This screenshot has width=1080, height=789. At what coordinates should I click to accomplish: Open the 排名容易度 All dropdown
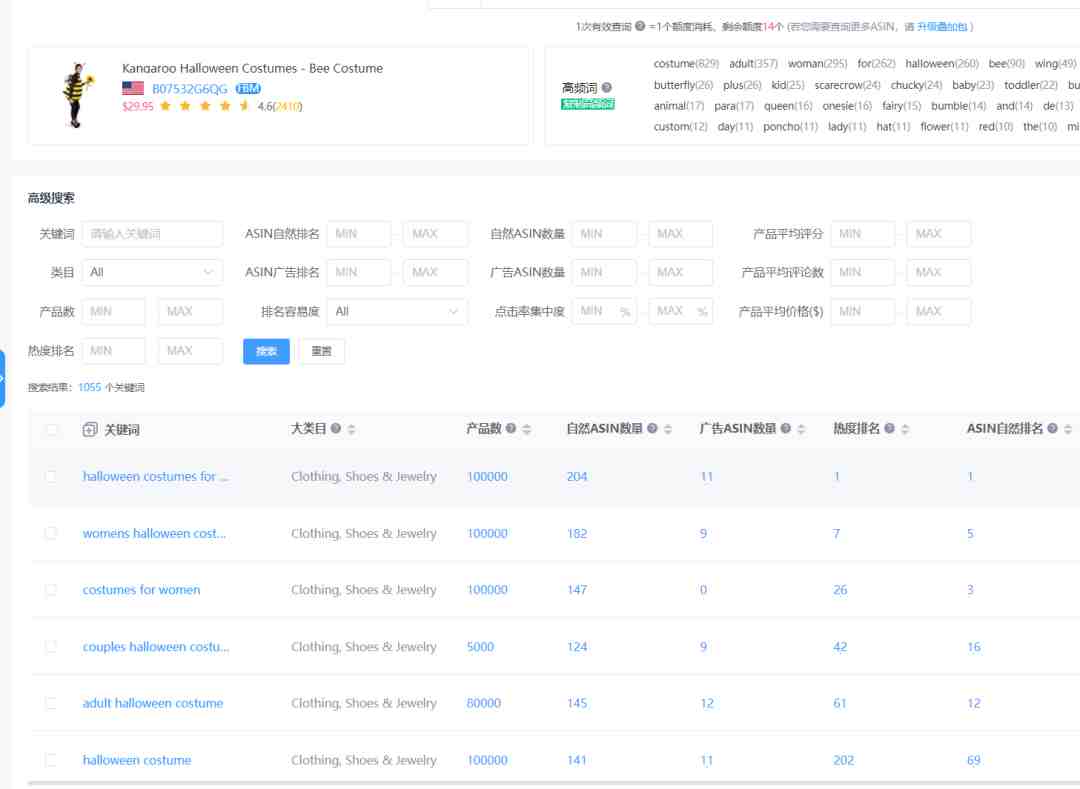point(397,312)
